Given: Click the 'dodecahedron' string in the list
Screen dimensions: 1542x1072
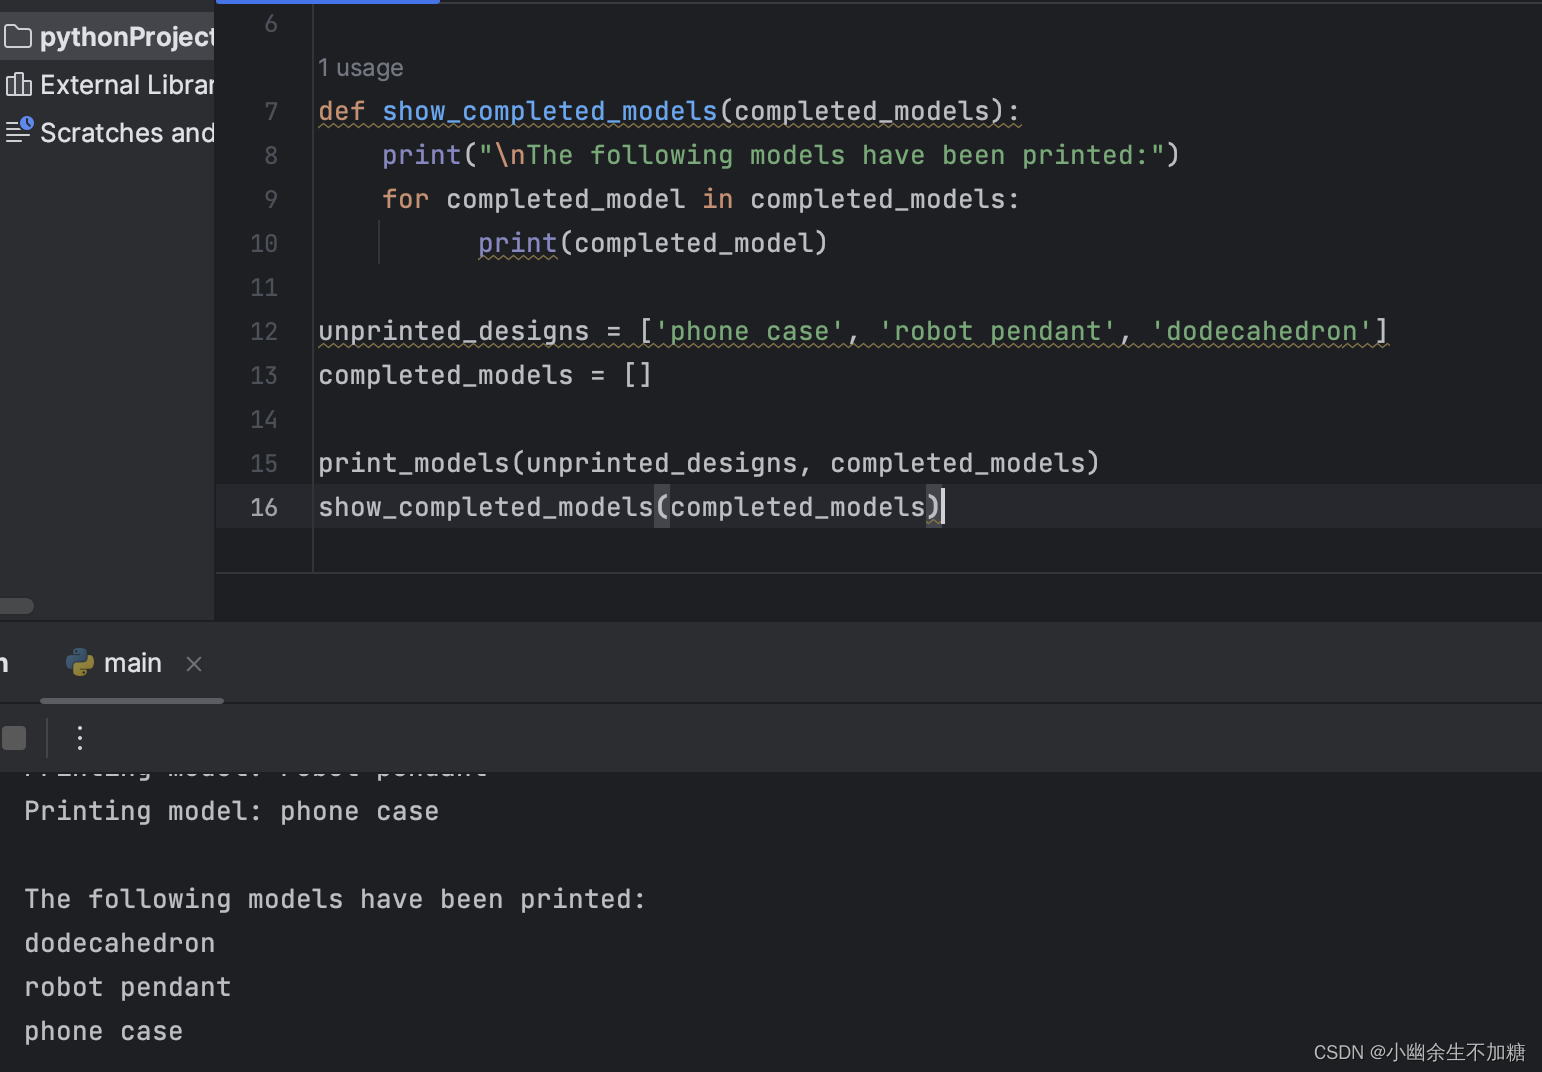Looking at the screenshot, I should 1261,331.
